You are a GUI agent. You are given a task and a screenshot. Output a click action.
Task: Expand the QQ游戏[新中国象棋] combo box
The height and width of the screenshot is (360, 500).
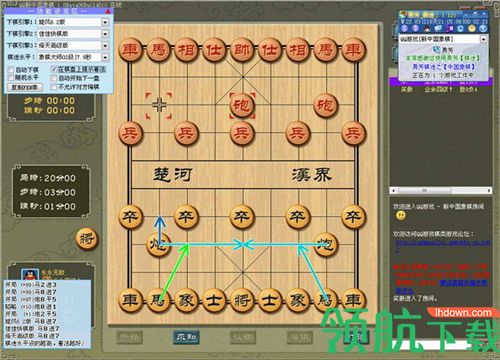tap(484, 39)
